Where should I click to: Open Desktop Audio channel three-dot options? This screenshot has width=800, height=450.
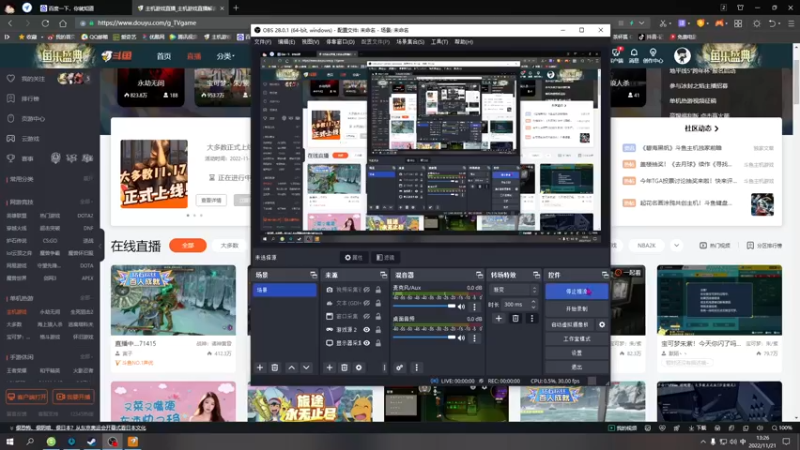point(474,338)
